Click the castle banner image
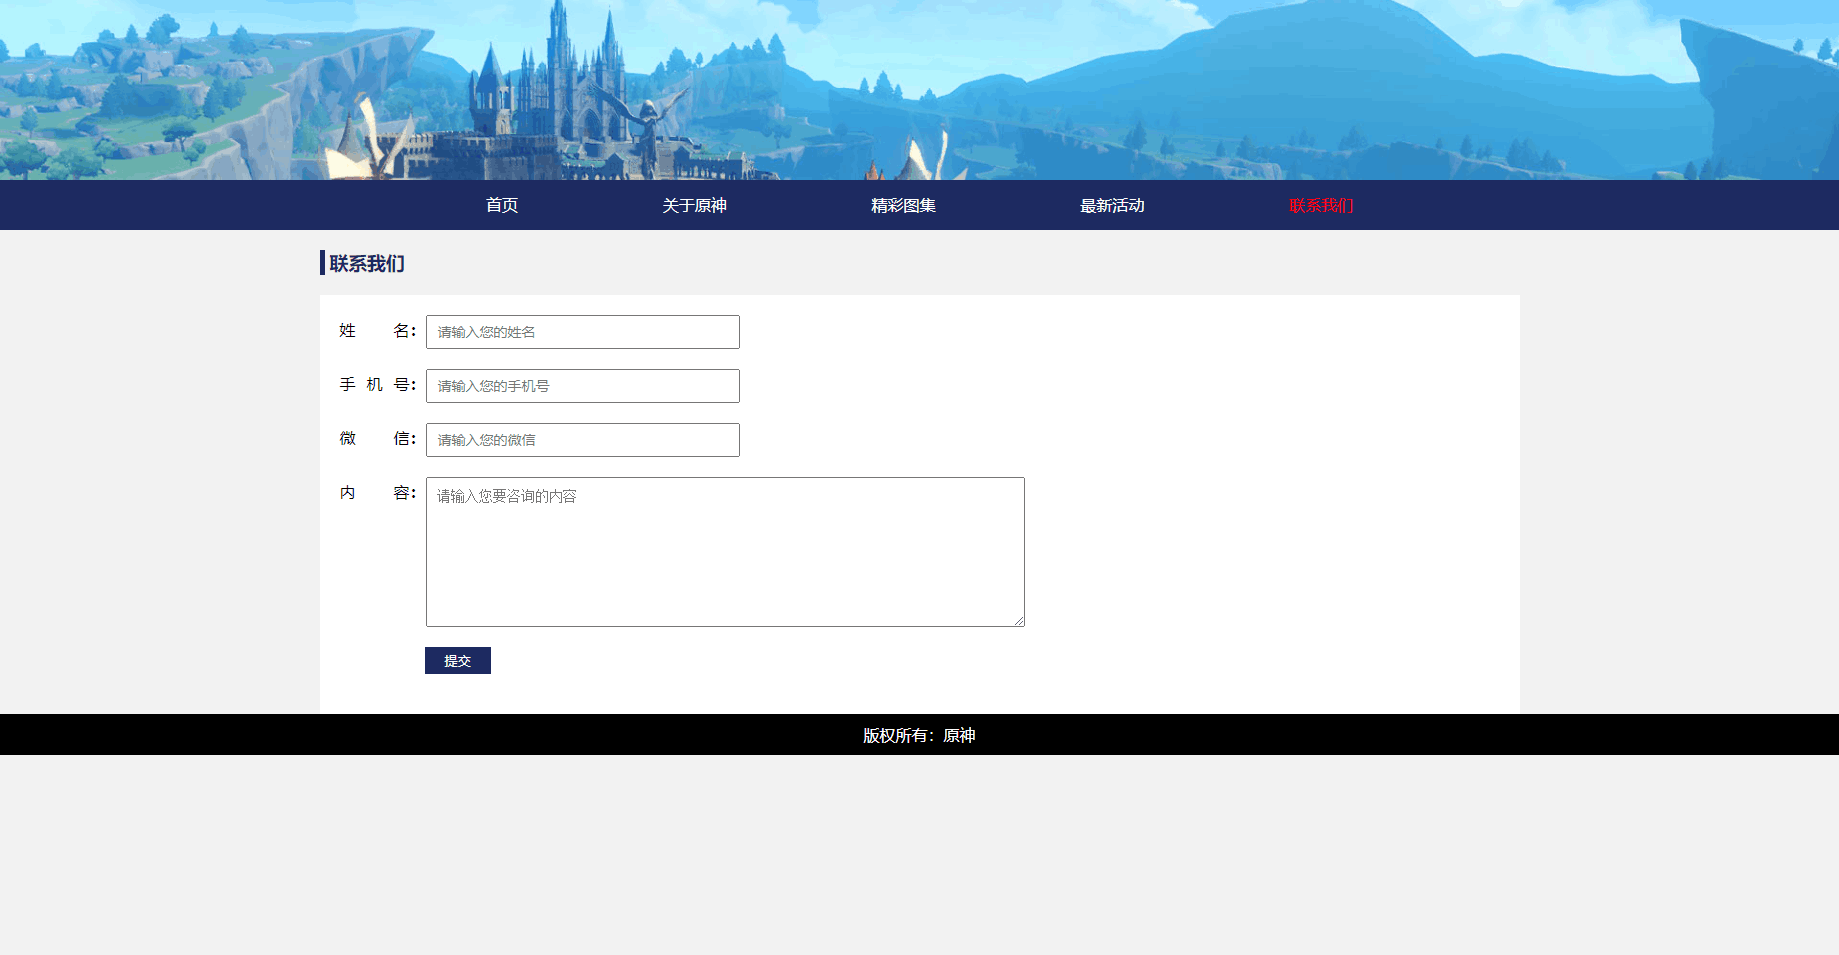Viewport: 1839px width, 955px height. (919, 90)
